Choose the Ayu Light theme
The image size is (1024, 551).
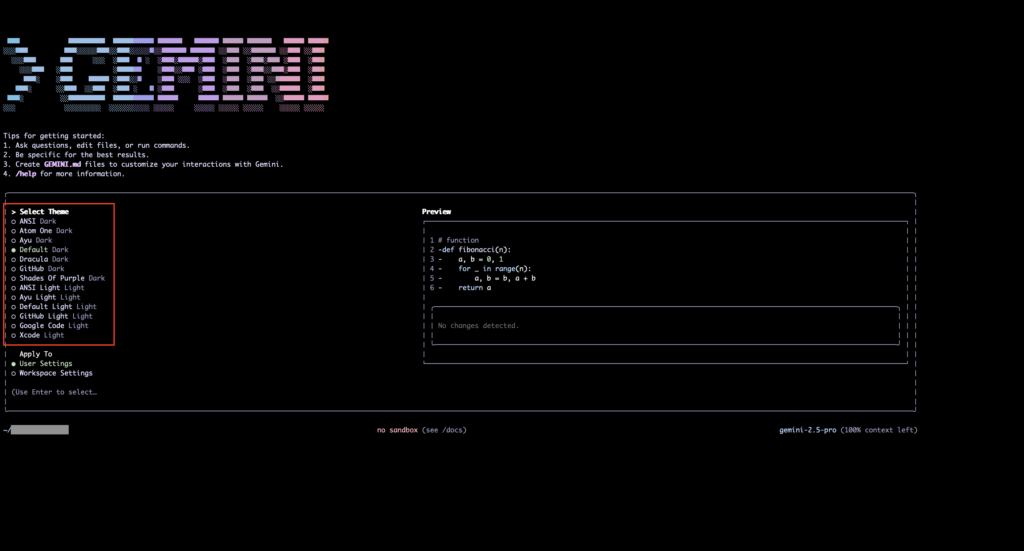[46, 297]
